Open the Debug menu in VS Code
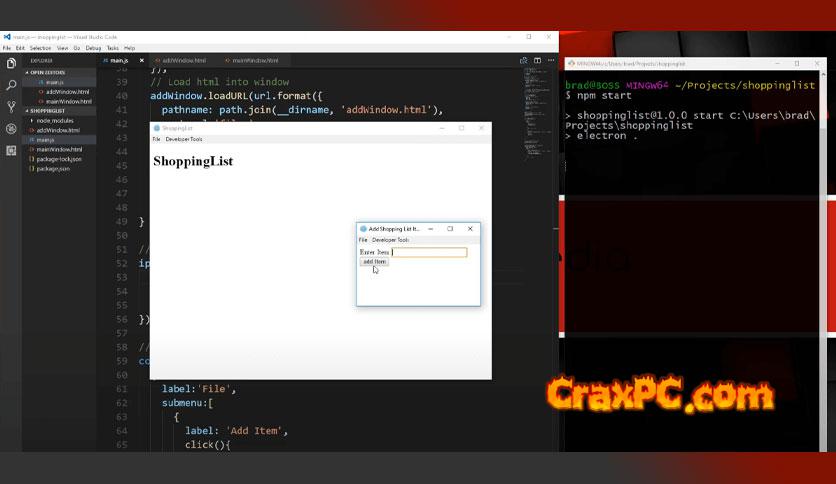 pyautogui.click(x=93, y=48)
